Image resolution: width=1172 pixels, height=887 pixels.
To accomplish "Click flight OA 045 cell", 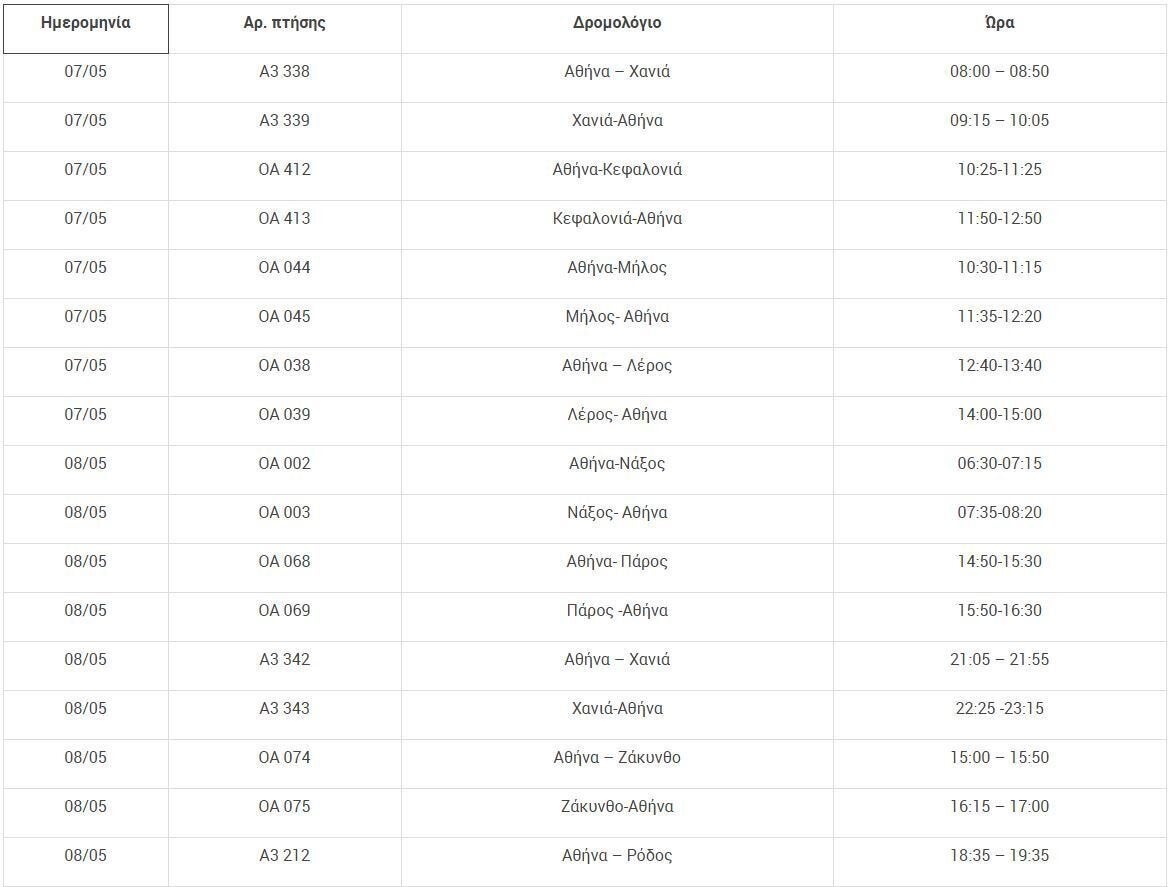I will [285, 323].
